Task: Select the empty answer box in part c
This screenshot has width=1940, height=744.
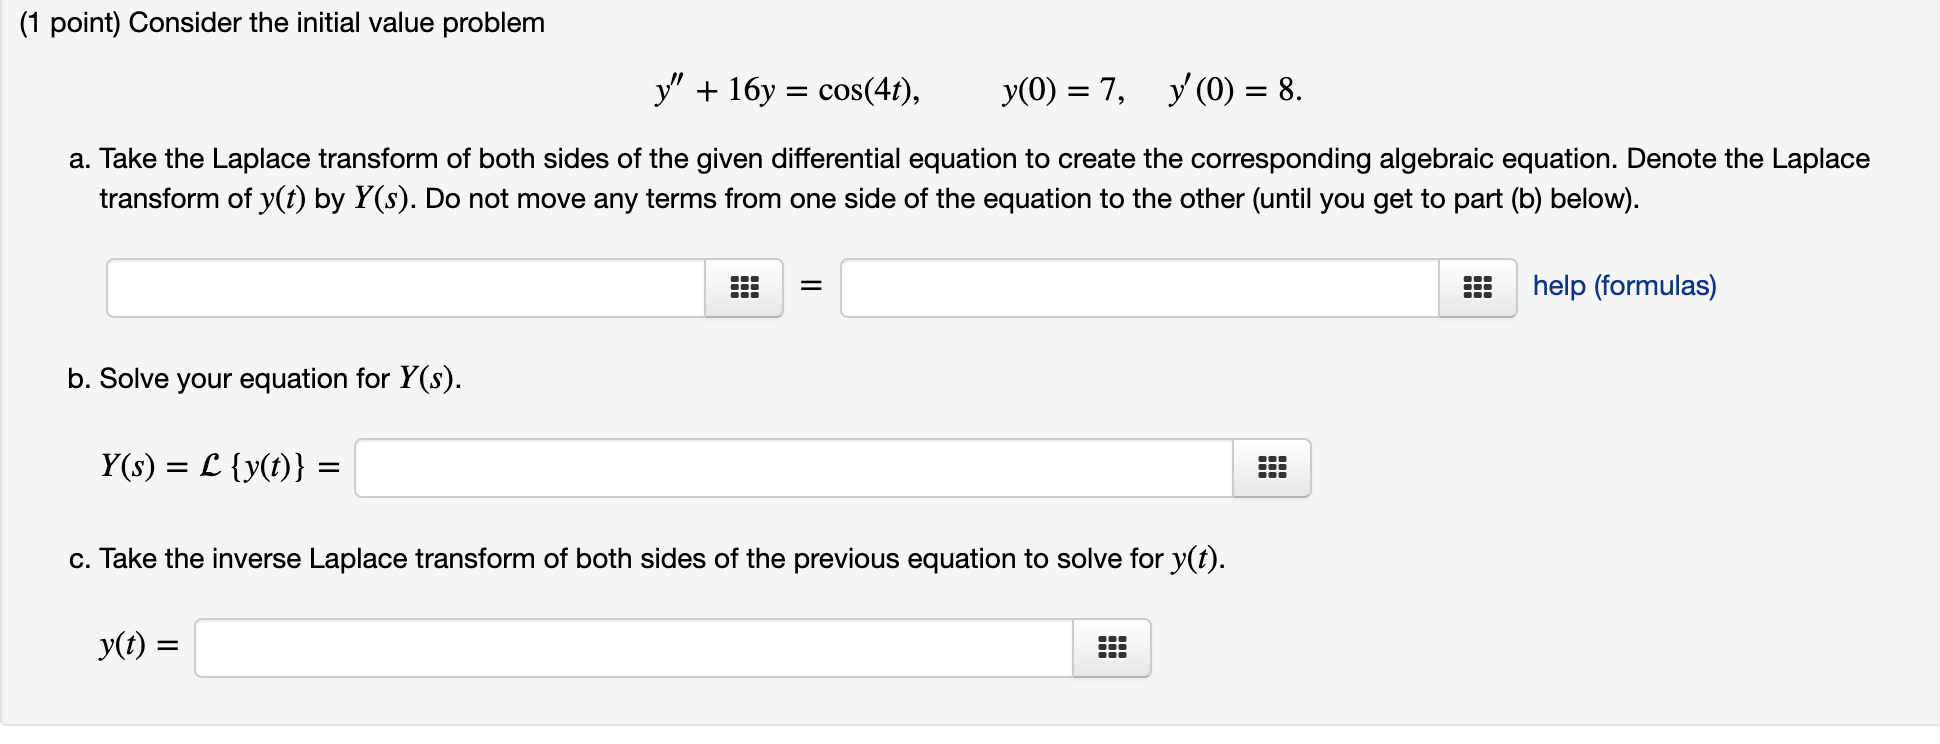Action: [630, 647]
